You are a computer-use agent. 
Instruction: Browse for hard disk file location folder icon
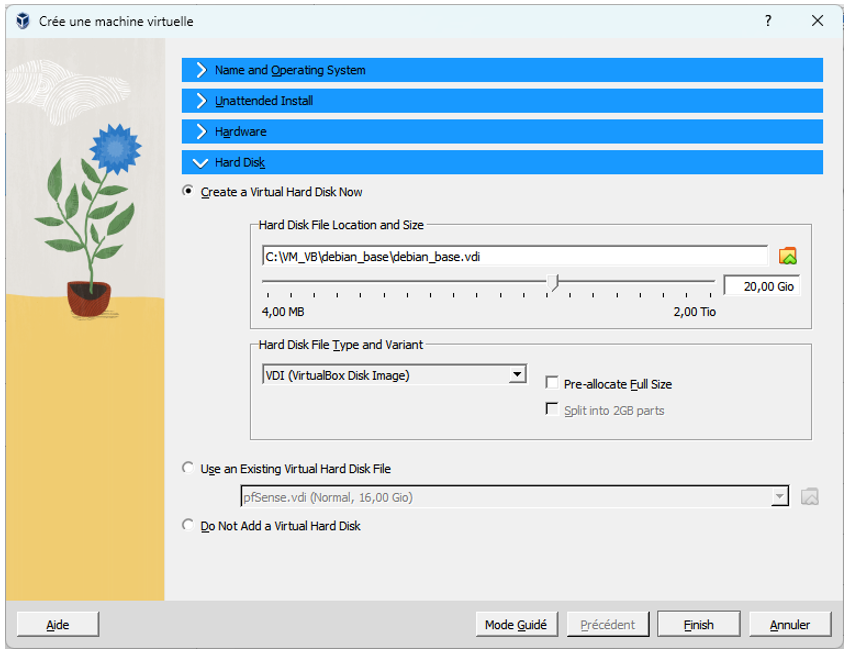pos(787,256)
